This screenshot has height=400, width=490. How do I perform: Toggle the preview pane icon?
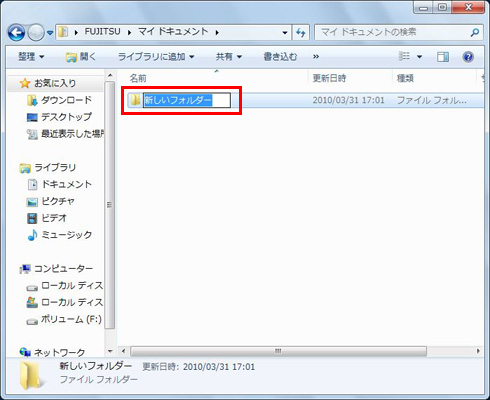(443, 57)
